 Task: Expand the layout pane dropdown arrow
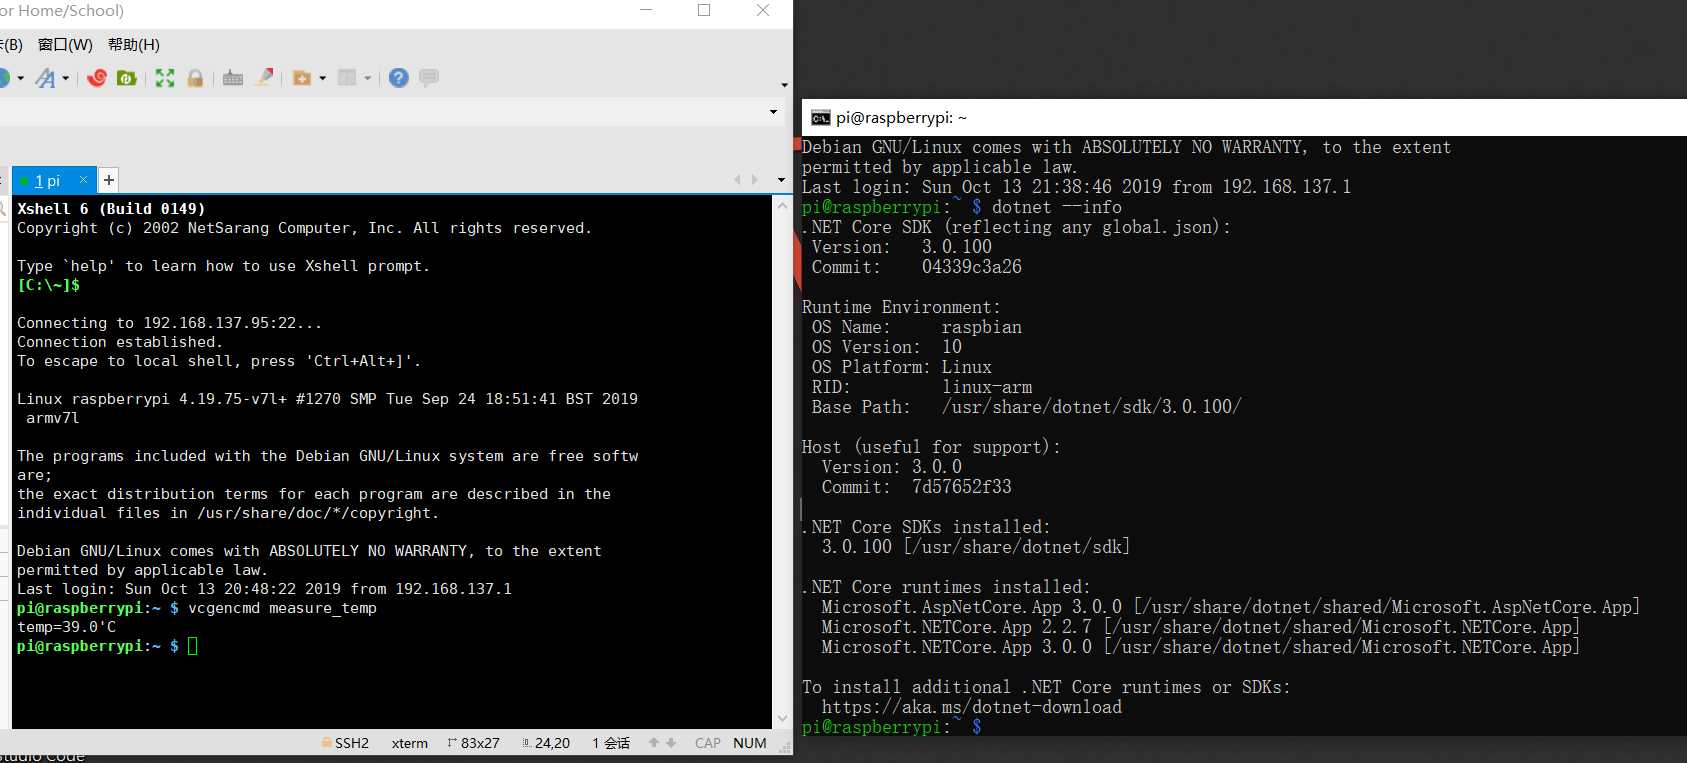point(368,78)
